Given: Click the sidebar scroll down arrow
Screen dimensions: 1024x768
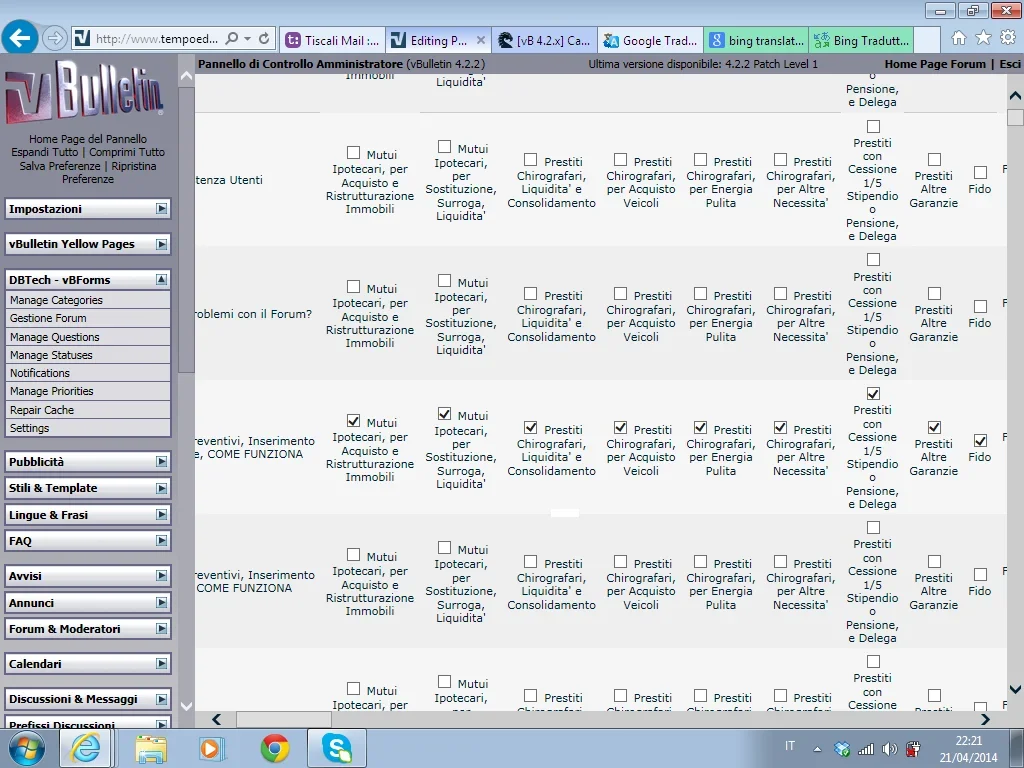Looking at the screenshot, I should pyautogui.click(x=186, y=706).
